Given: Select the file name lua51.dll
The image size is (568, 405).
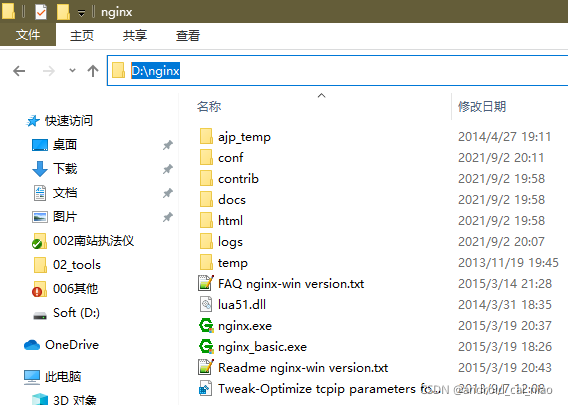Looking at the screenshot, I should coord(242,305).
